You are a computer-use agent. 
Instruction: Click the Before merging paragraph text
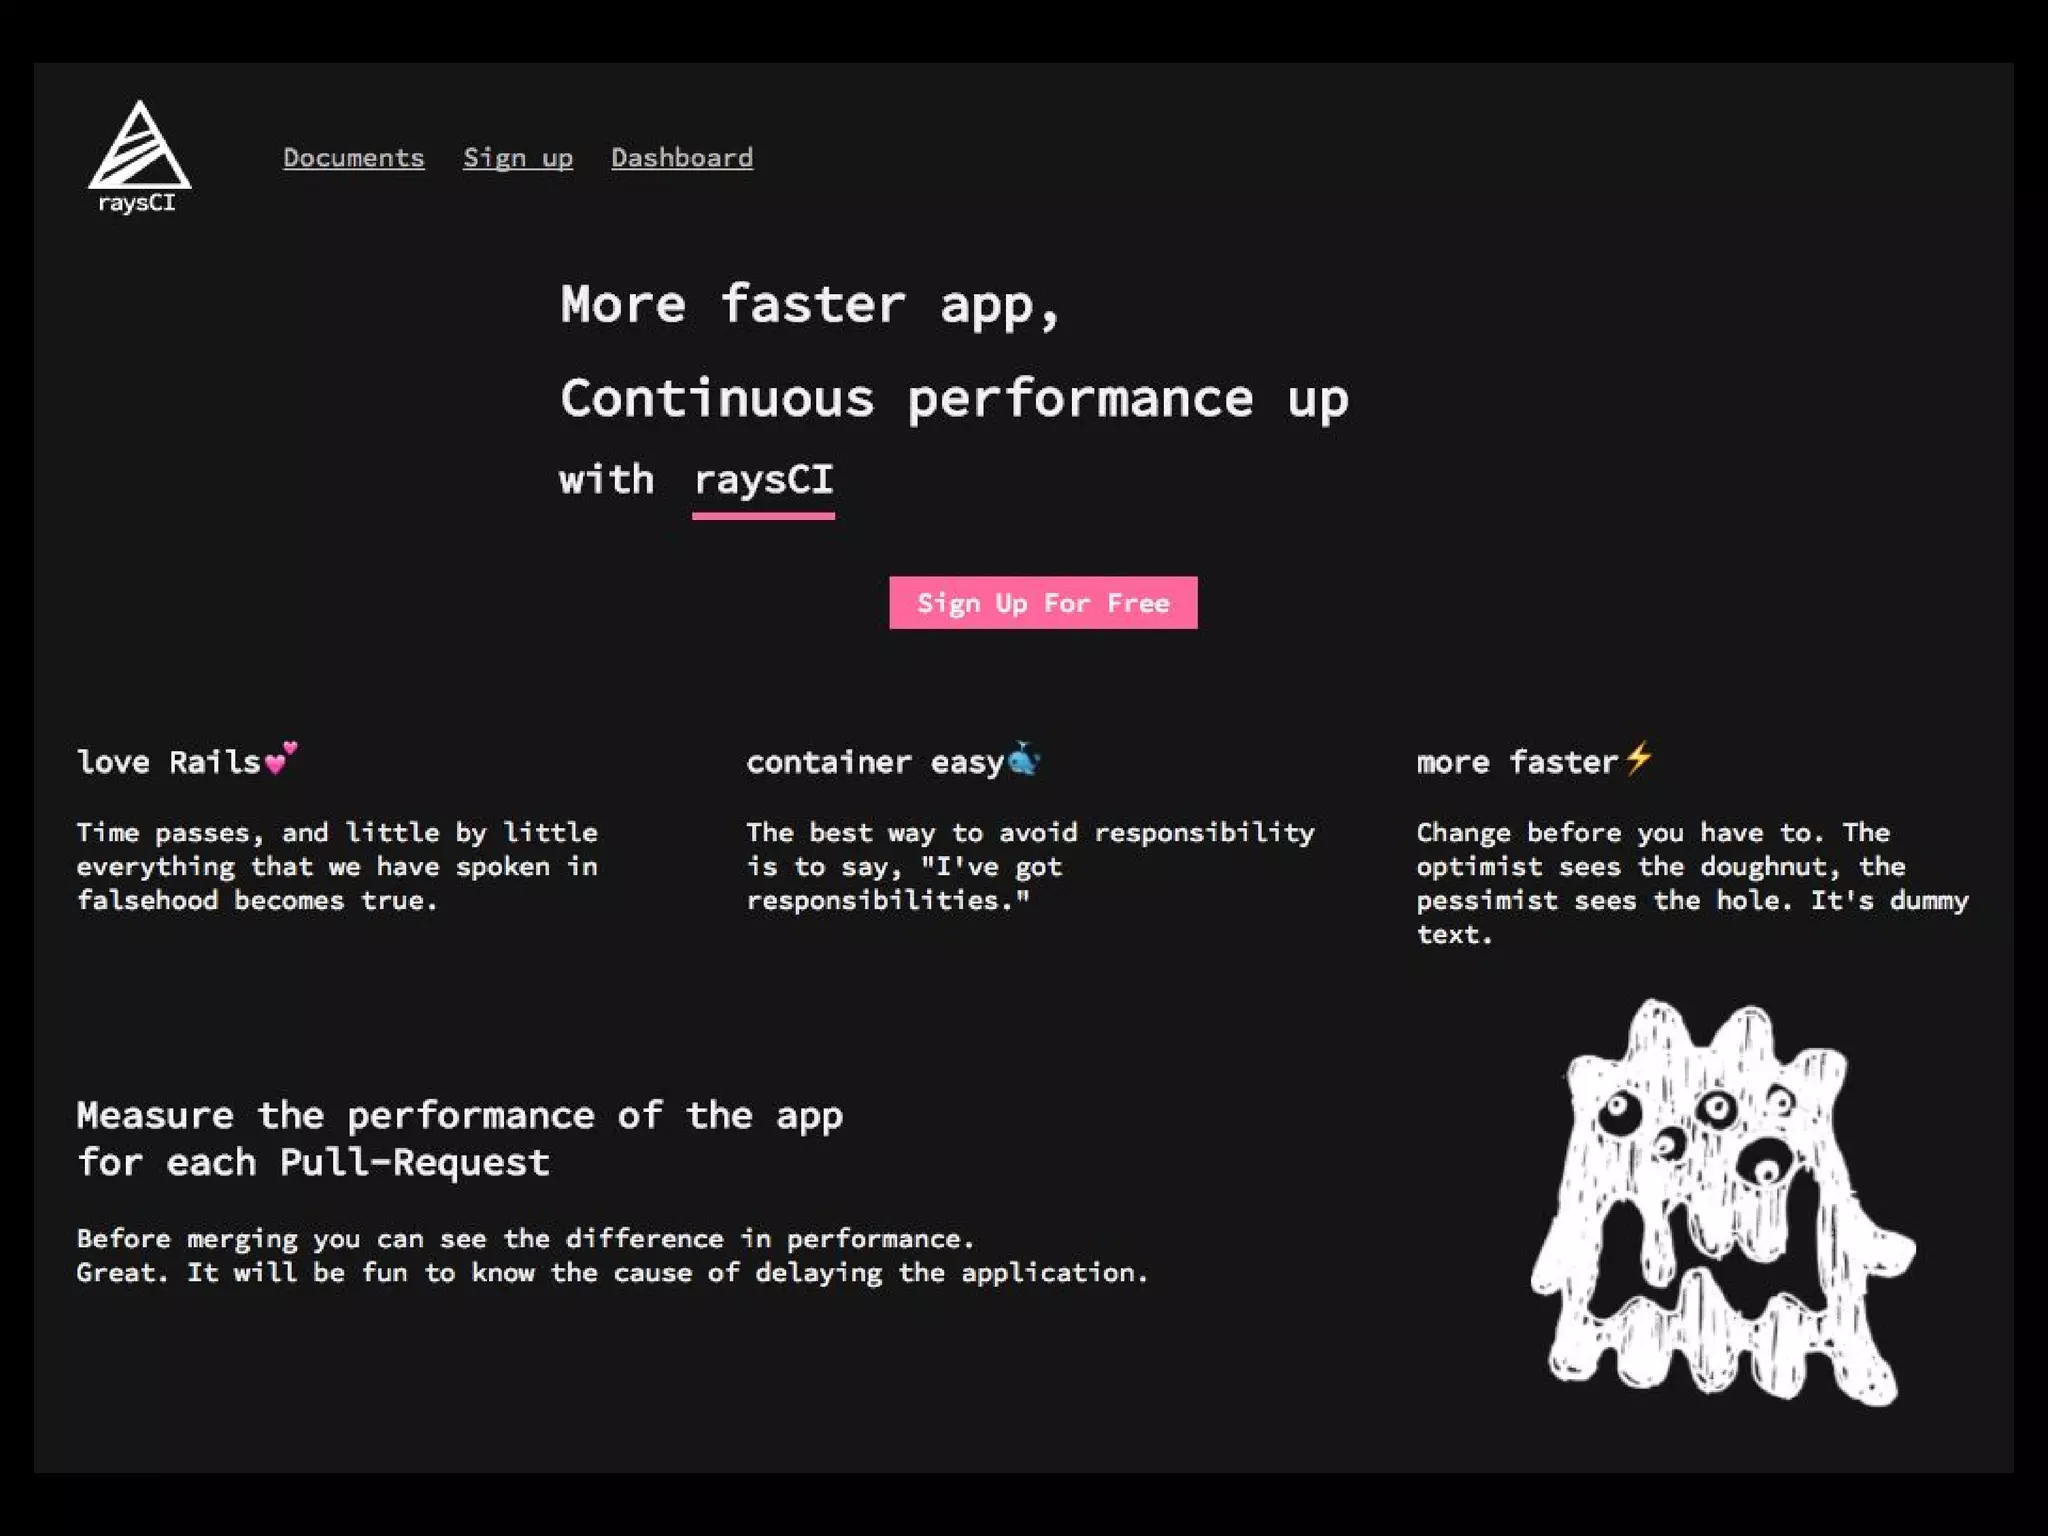pyautogui.click(x=611, y=1256)
